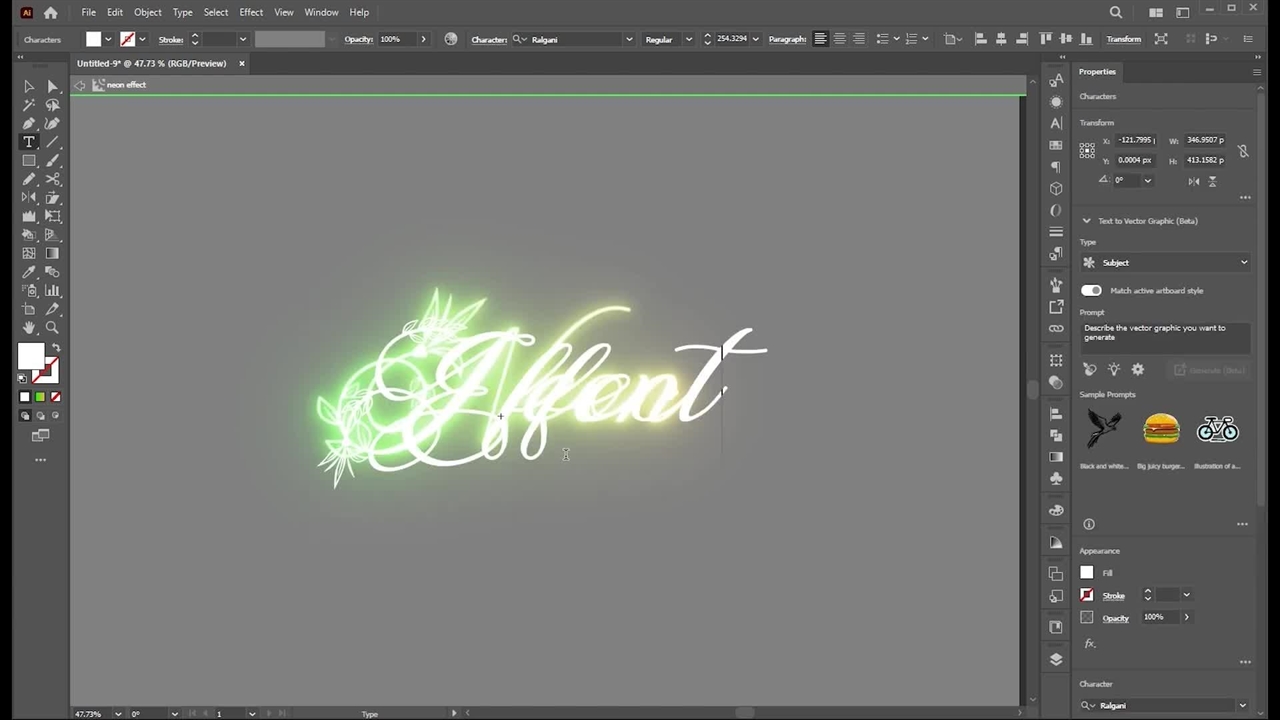Open the Type Subject dropdown

(x=1165, y=263)
